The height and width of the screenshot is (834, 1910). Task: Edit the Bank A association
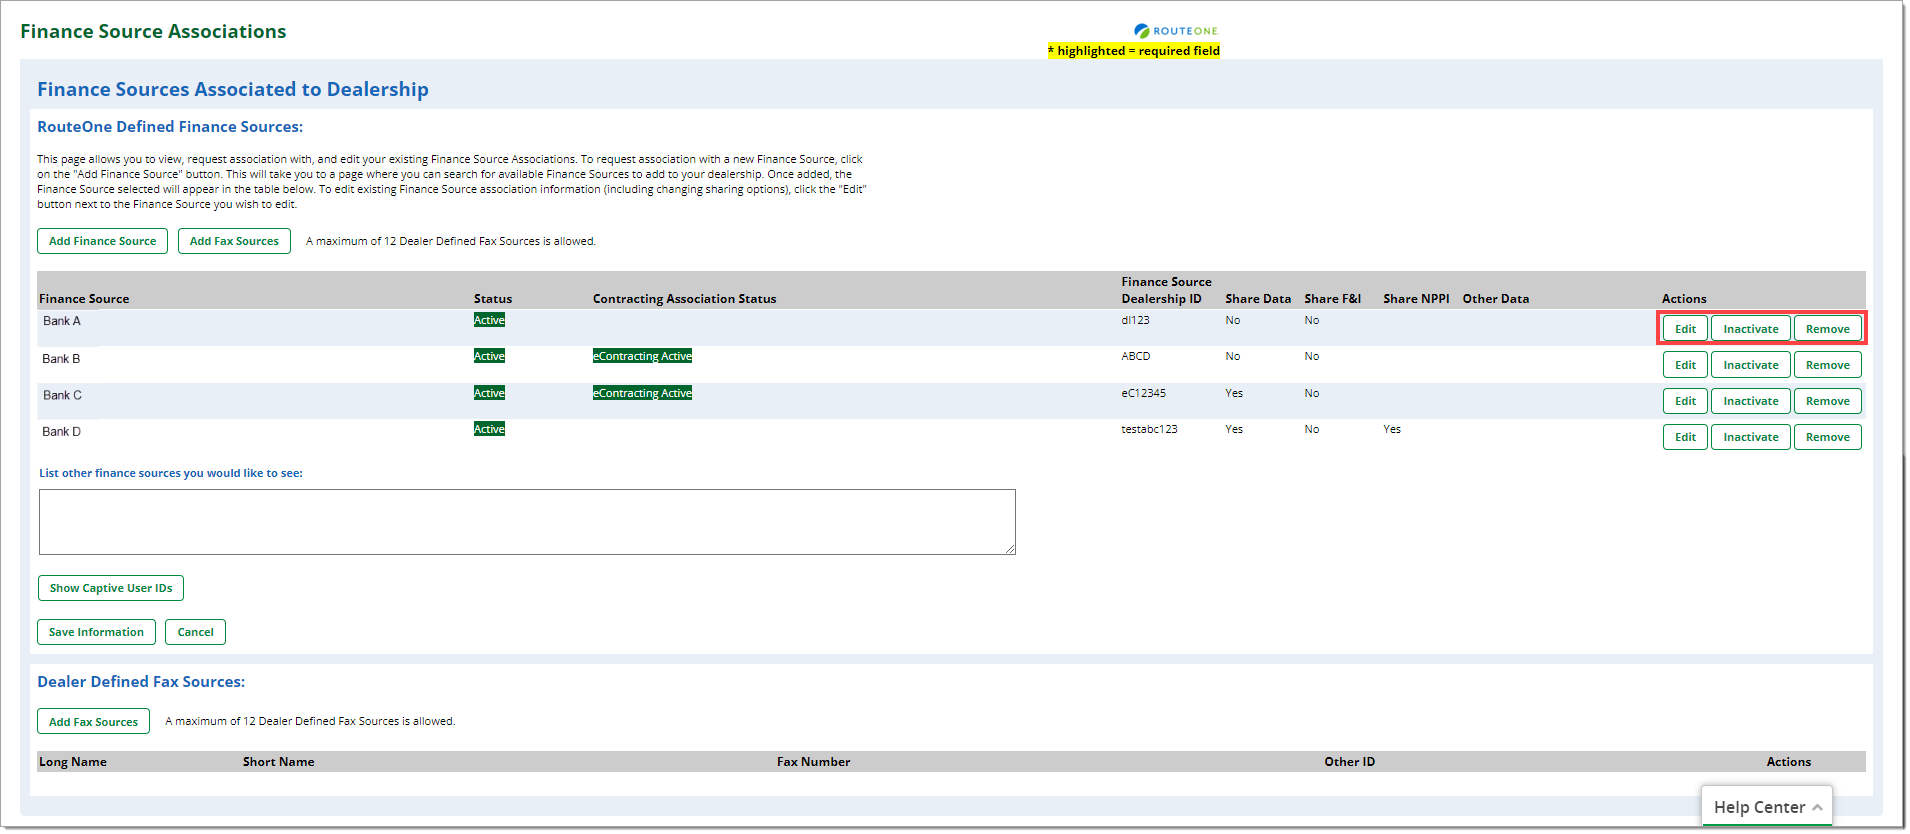(x=1685, y=329)
